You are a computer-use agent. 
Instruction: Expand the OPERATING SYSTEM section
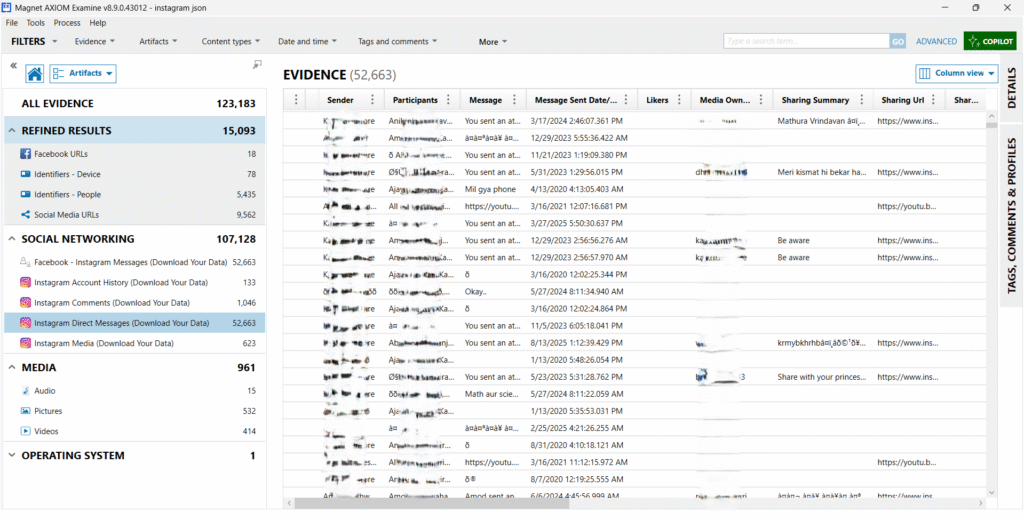coord(12,456)
